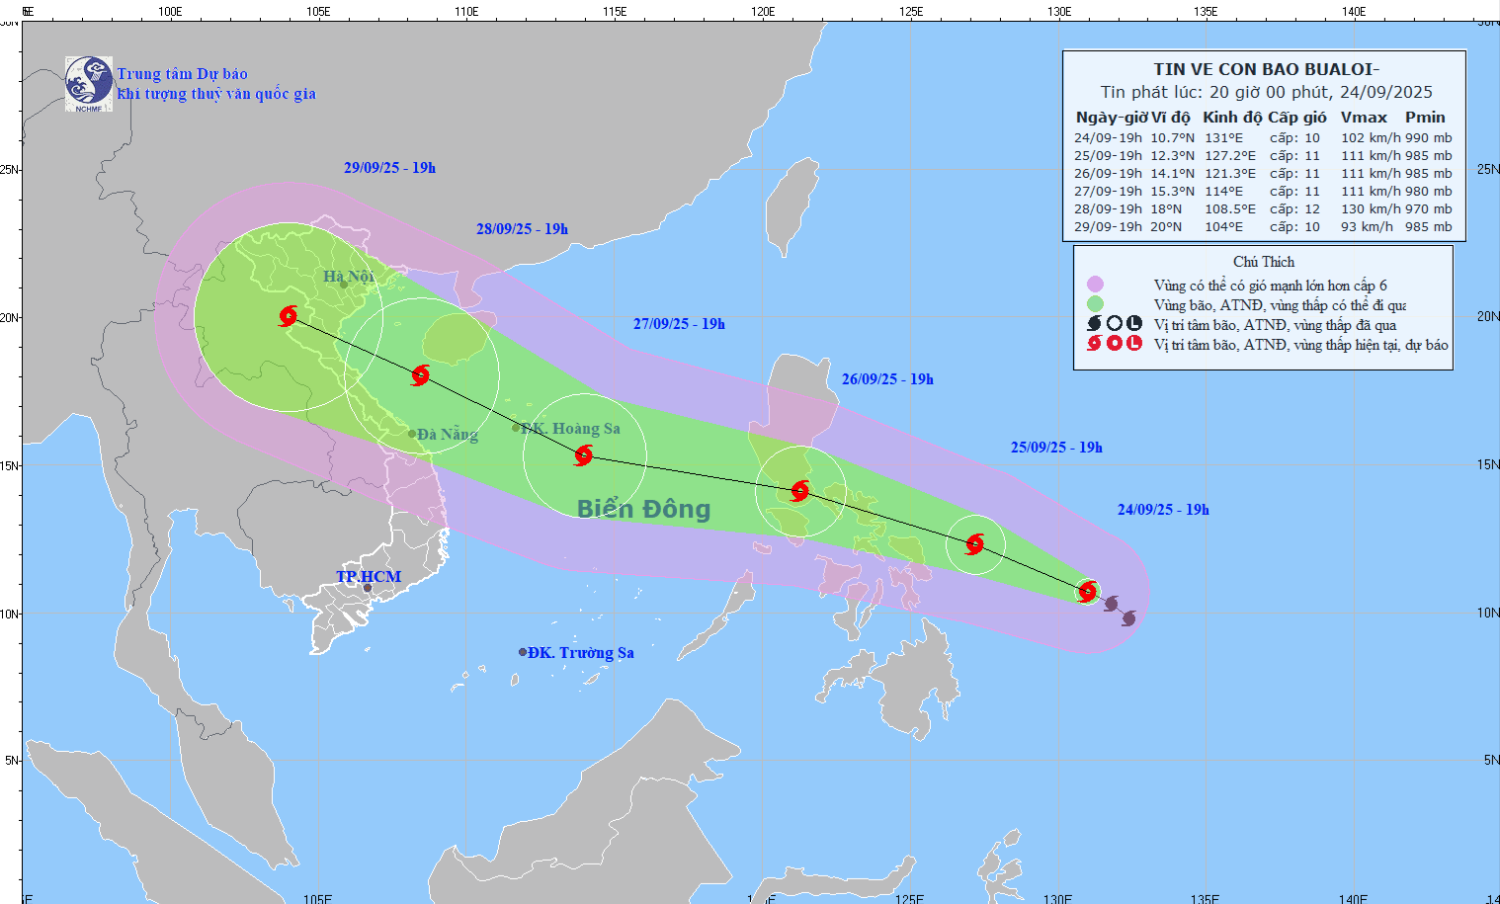Select the 27/09/25 - 19h time label
1500x904 pixels.
pos(679,324)
